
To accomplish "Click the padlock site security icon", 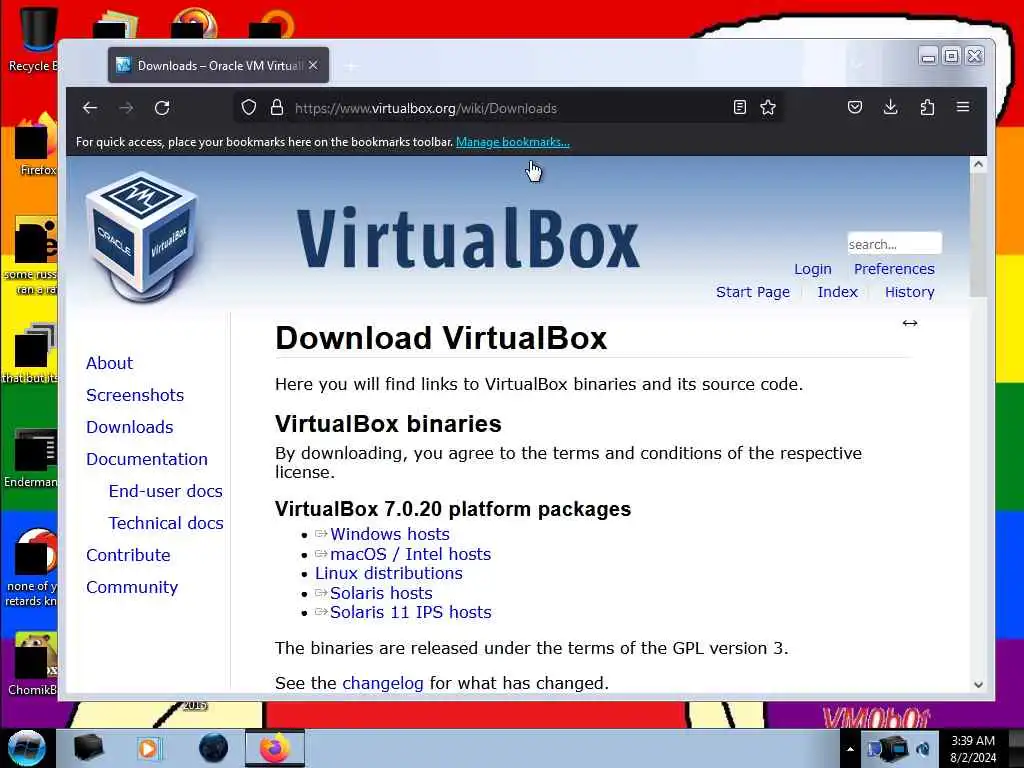I will tap(277, 108).
